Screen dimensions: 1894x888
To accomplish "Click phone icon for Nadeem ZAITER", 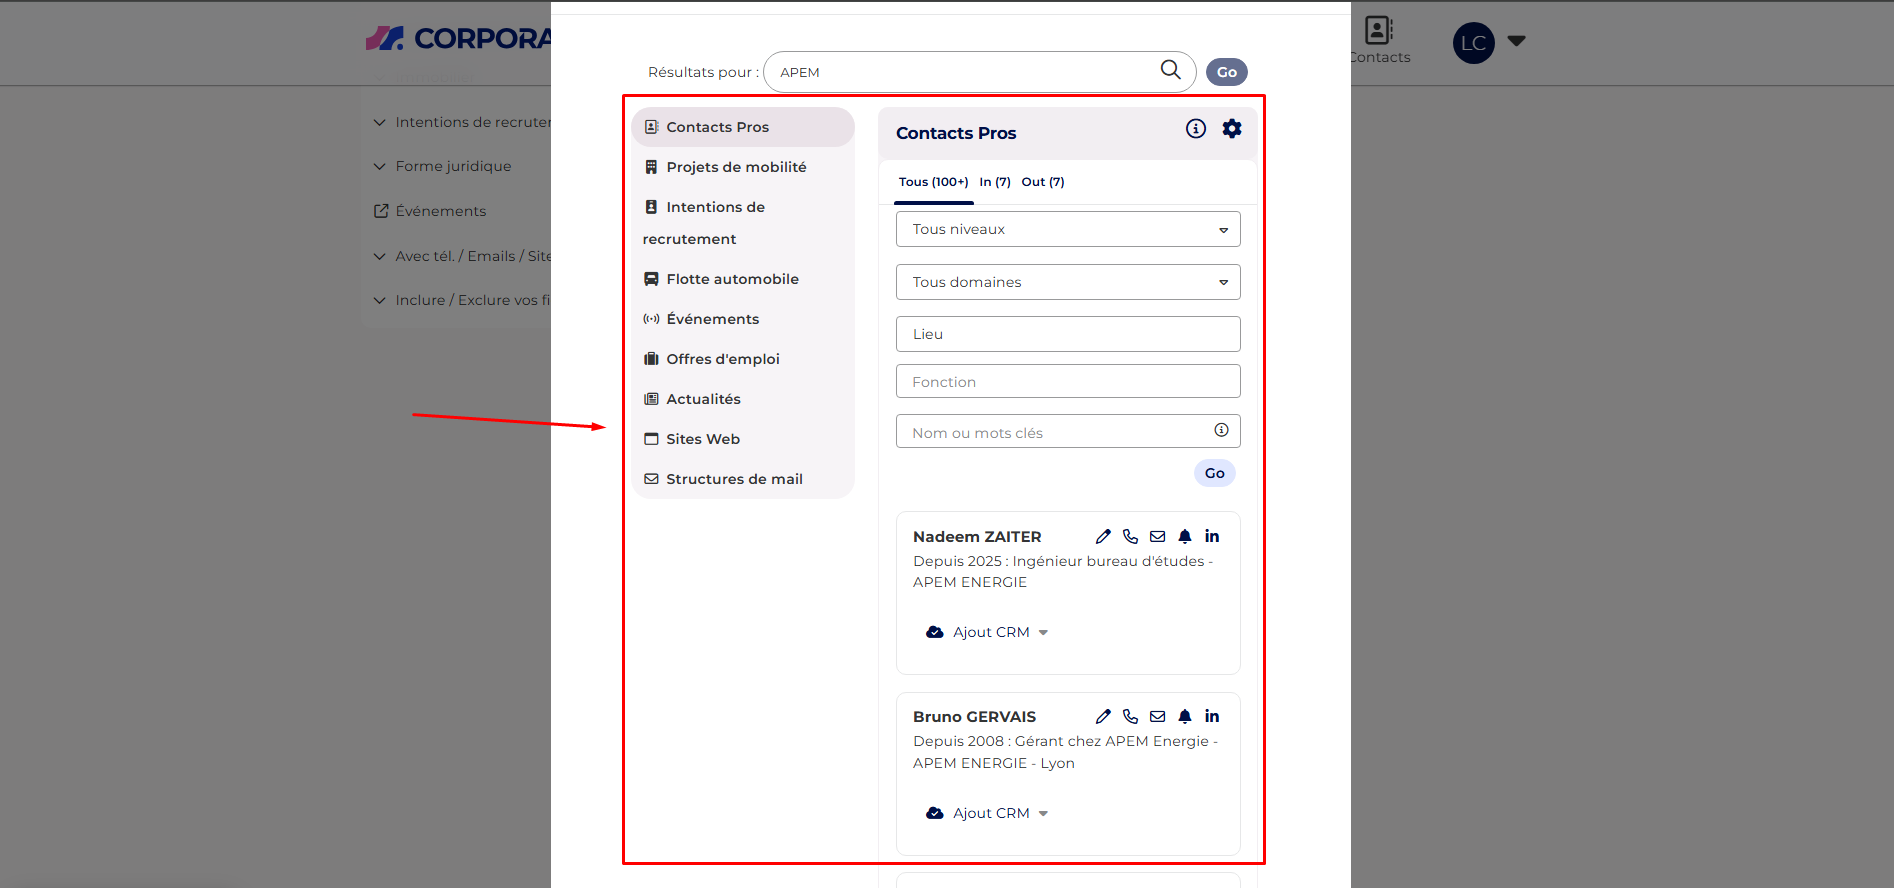I will [x=1130, y=537].
